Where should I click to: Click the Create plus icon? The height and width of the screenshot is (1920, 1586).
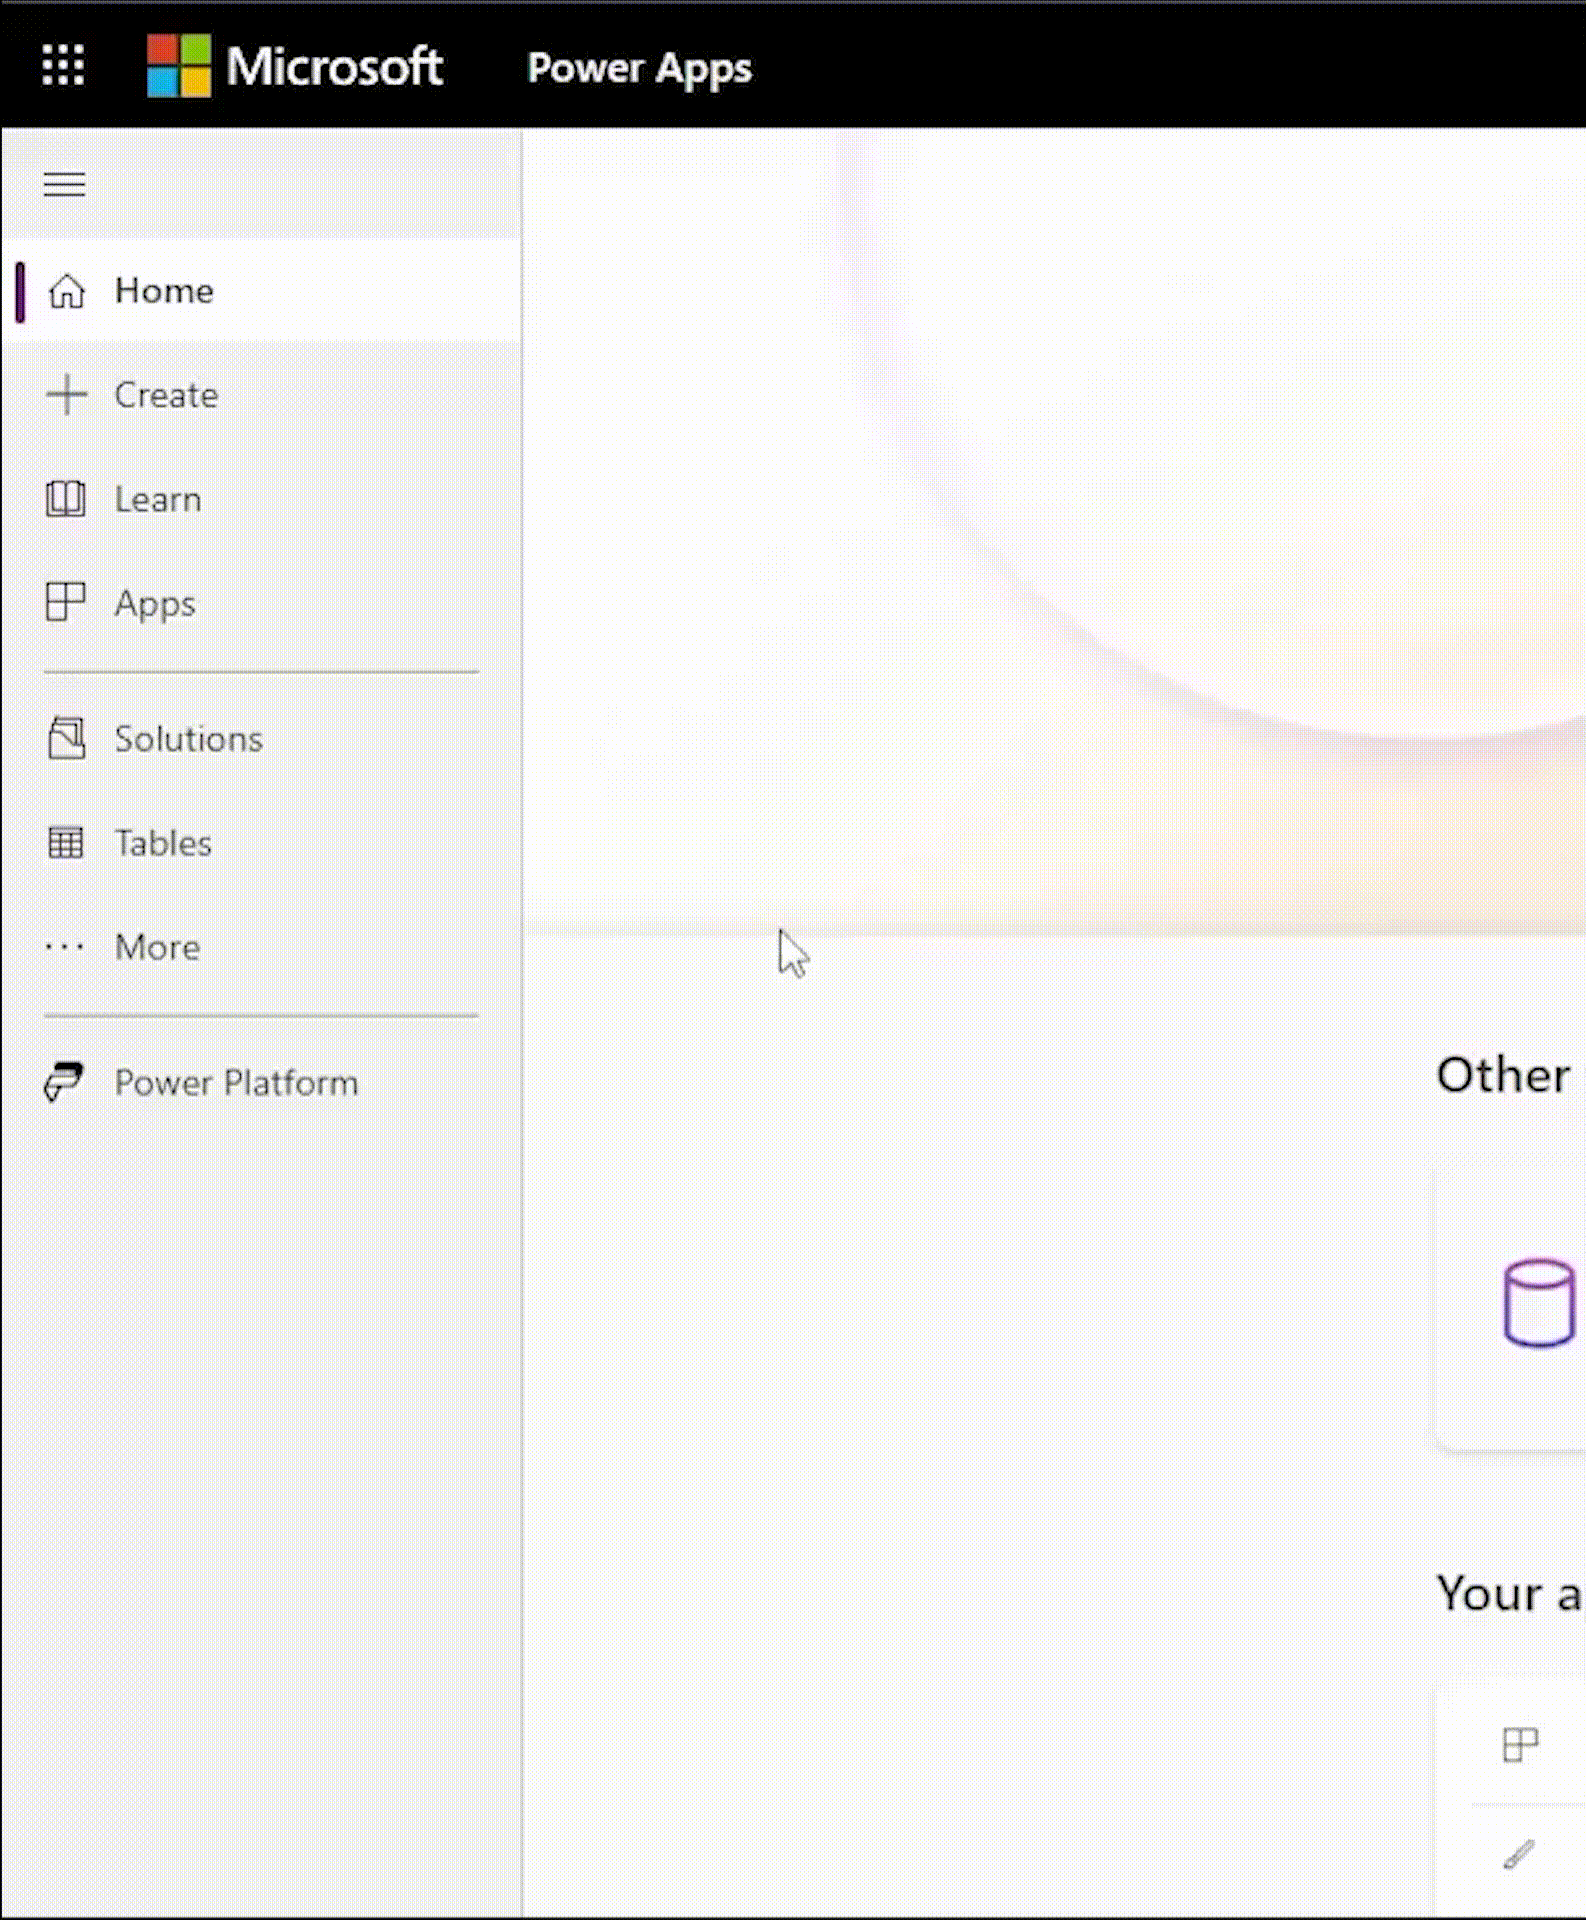click(x=67, y=395)
